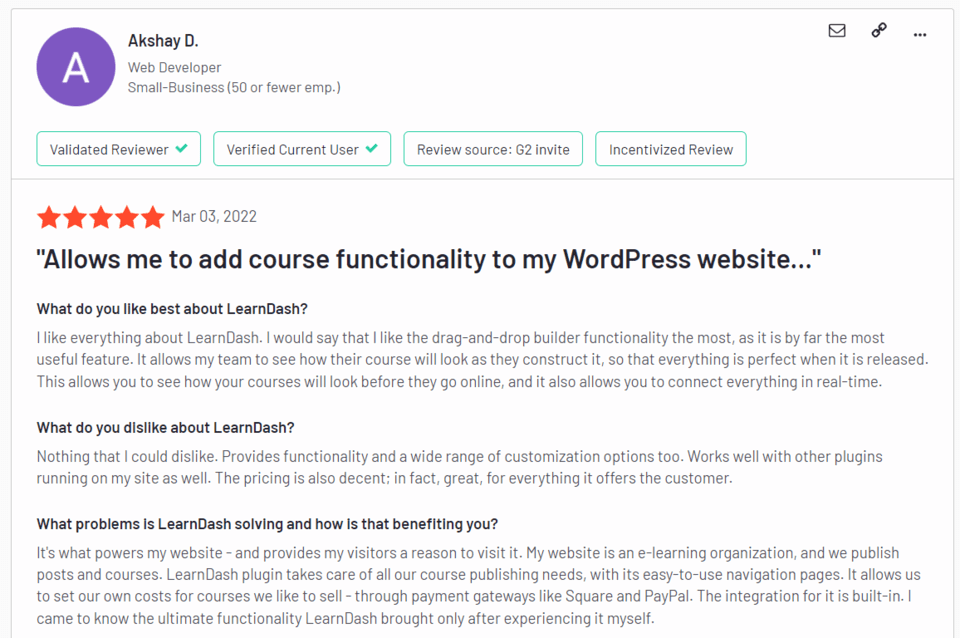Click the Incentivized Review badge
This screenshot has width=960, height=638.
[x=671, y=148]
